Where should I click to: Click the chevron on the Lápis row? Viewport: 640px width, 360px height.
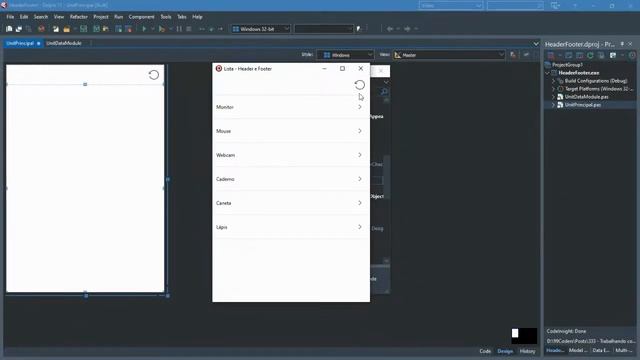click(360, 227)
